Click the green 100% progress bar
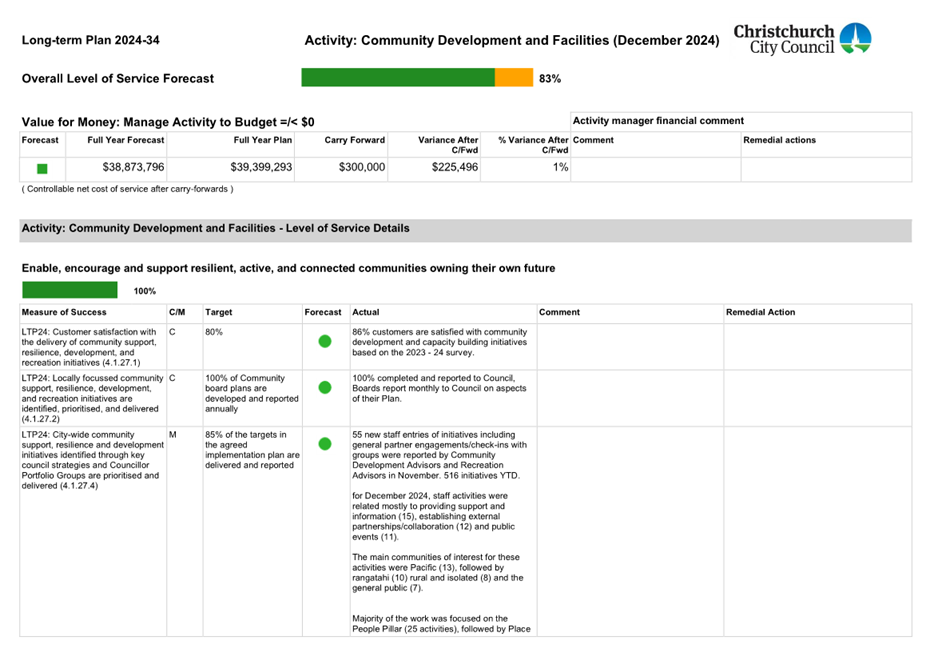The height and width of the screenshot is (661, 934). [x=70, y=290]
